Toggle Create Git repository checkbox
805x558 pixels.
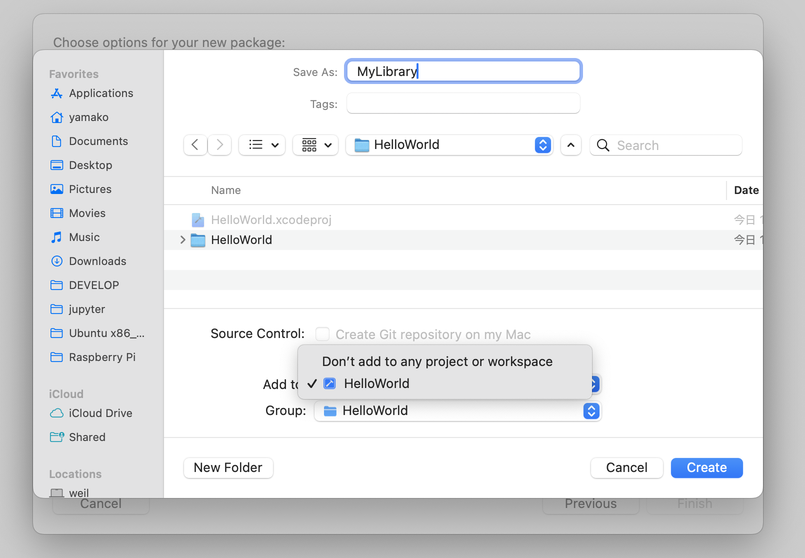322,334
